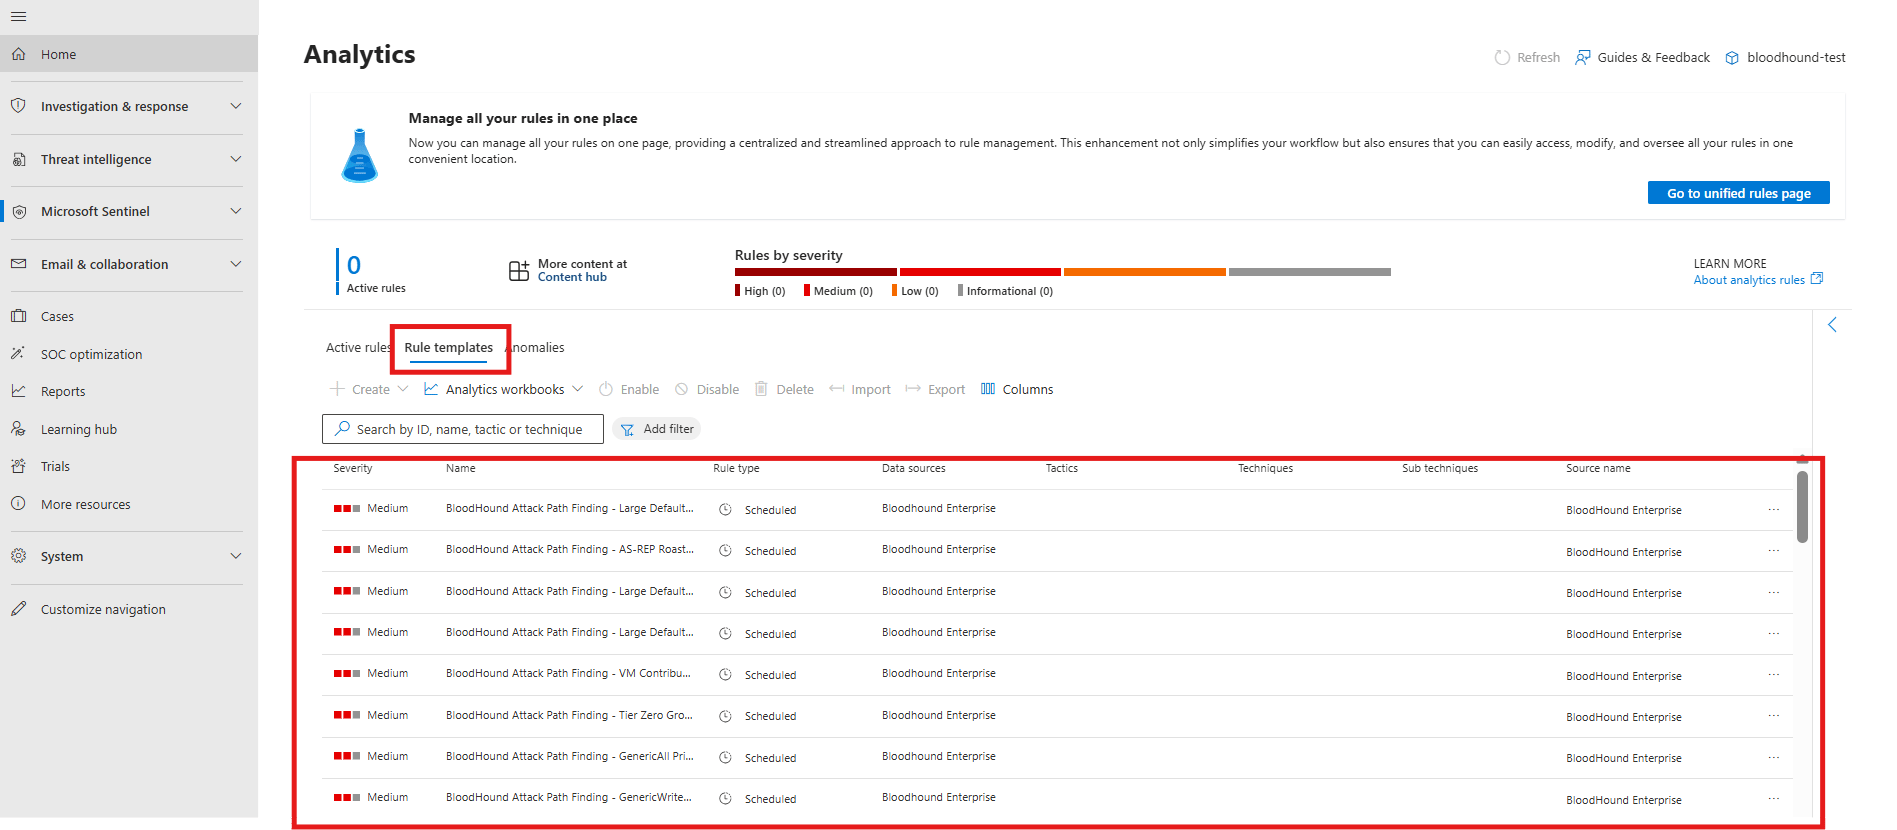1897x830 pixels.
Task: Click the rules search field
Action: (x=463, y=429)
